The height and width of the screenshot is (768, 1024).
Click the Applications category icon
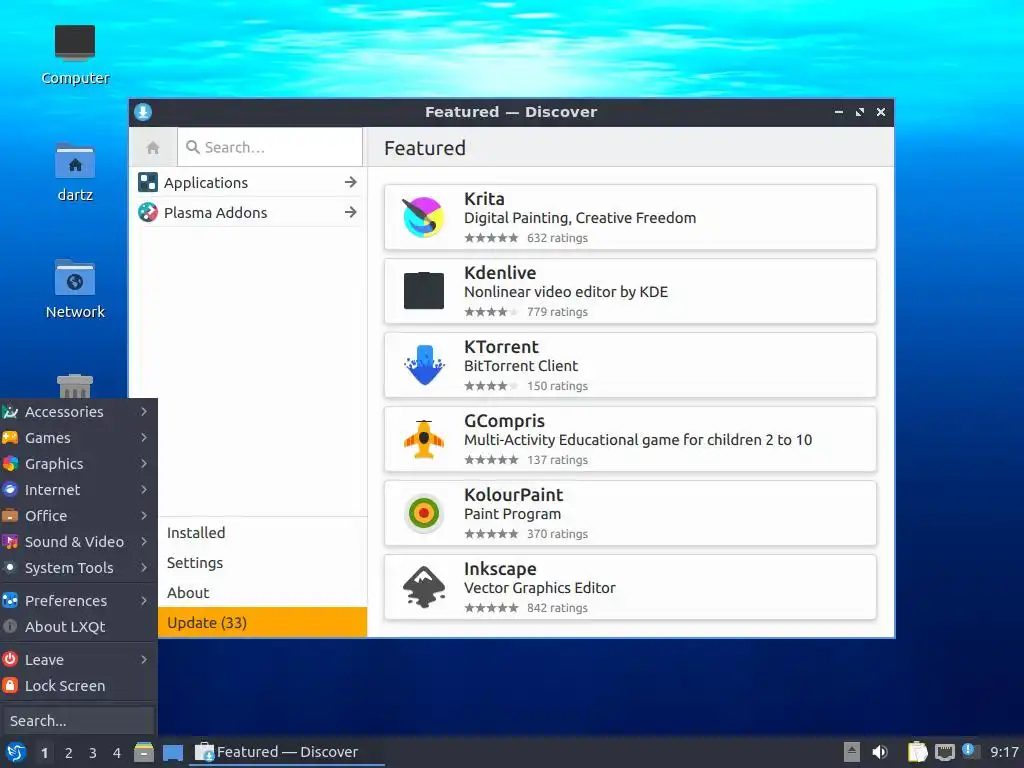pyautogui.click(x=148, y=182)
